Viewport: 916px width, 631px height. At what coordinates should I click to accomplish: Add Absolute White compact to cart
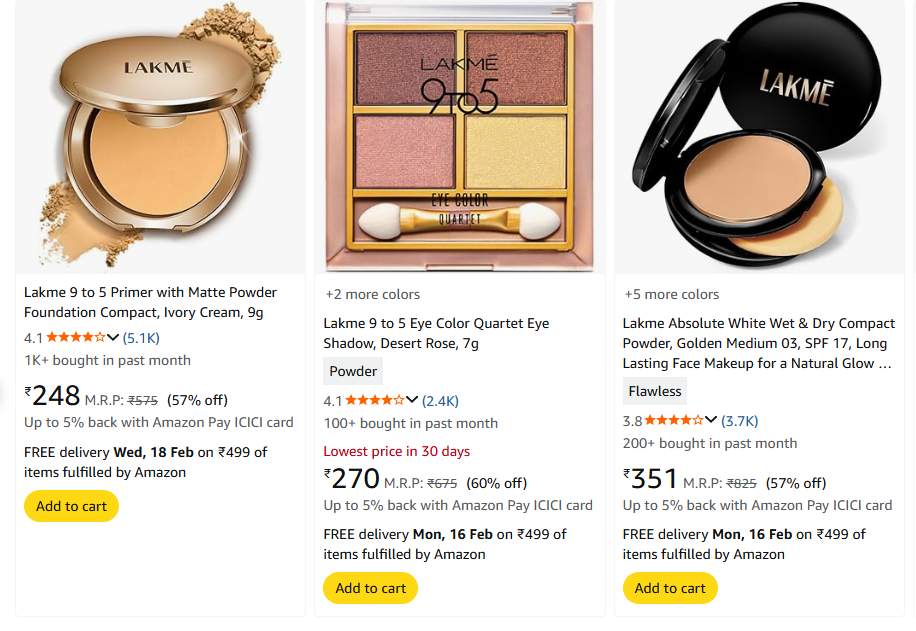pyautogui.click(x=670, y=588)
